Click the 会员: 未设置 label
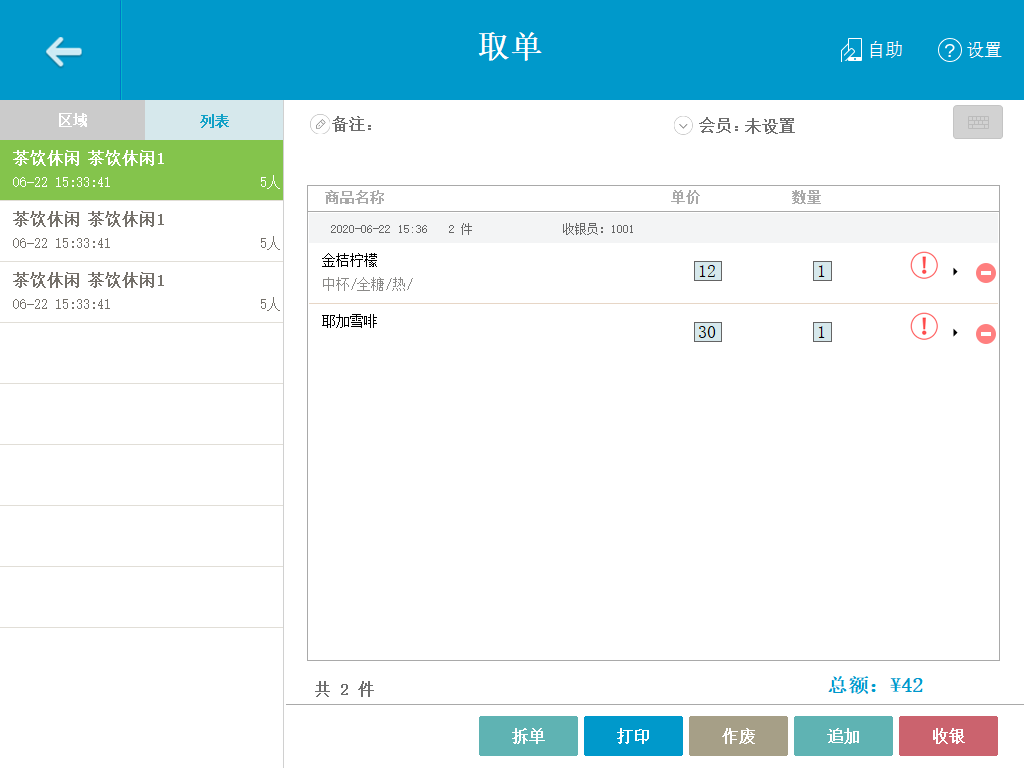The height and width of the screenshot is (768, 1024). (746, 125)
